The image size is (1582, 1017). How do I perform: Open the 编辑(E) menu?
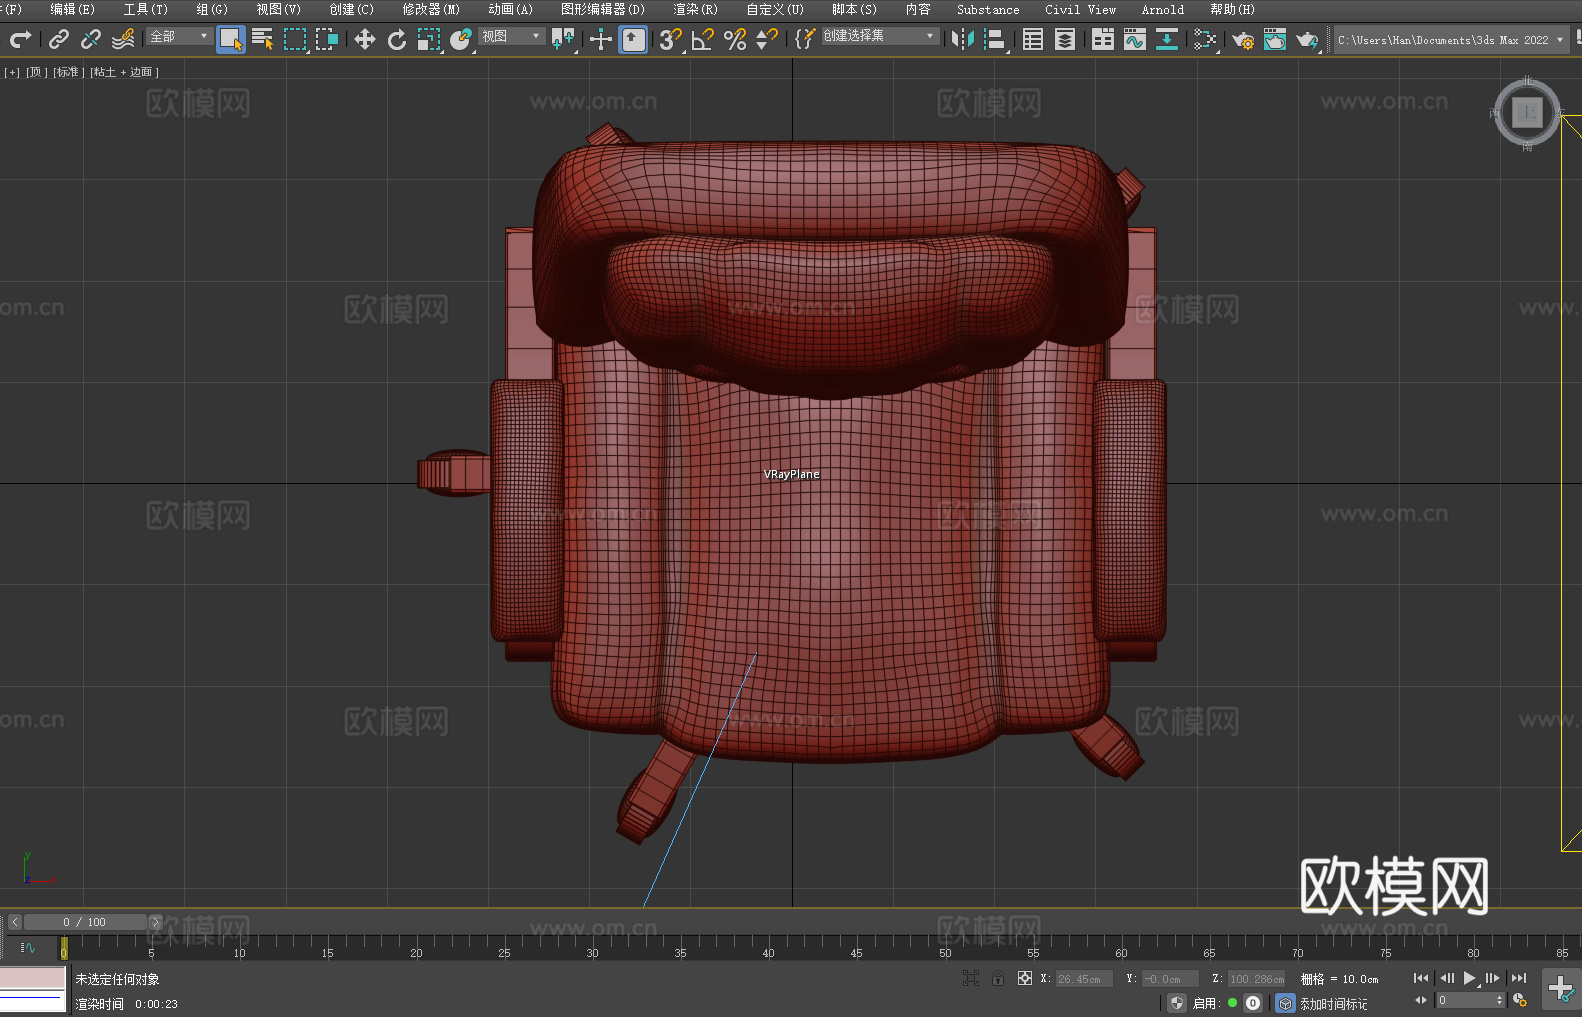point(72,9)
